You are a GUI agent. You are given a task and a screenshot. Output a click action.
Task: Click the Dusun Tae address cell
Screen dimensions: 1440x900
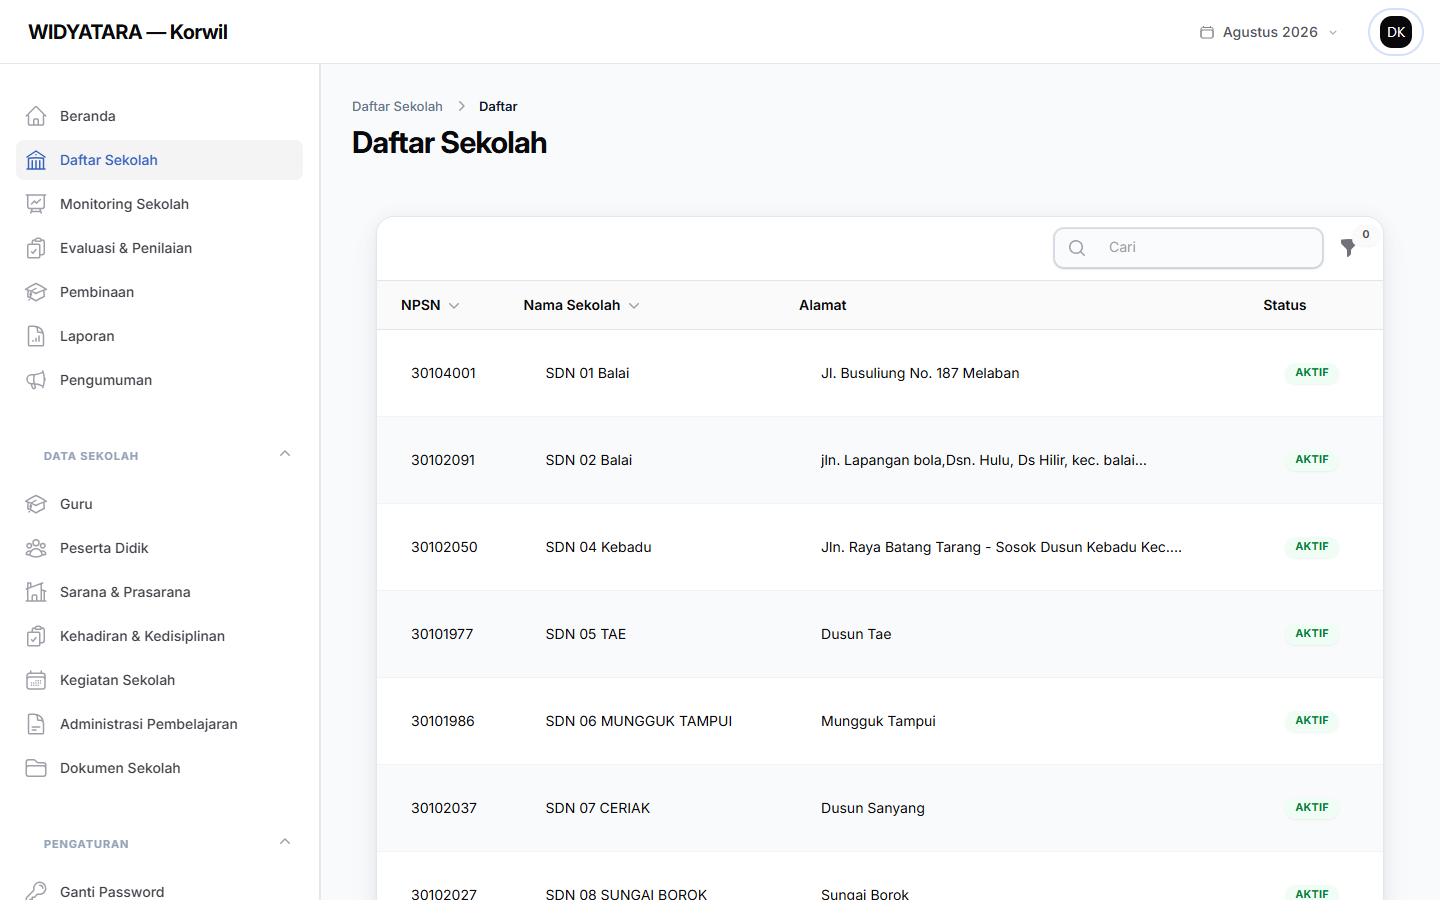click(x=856, y=634)
